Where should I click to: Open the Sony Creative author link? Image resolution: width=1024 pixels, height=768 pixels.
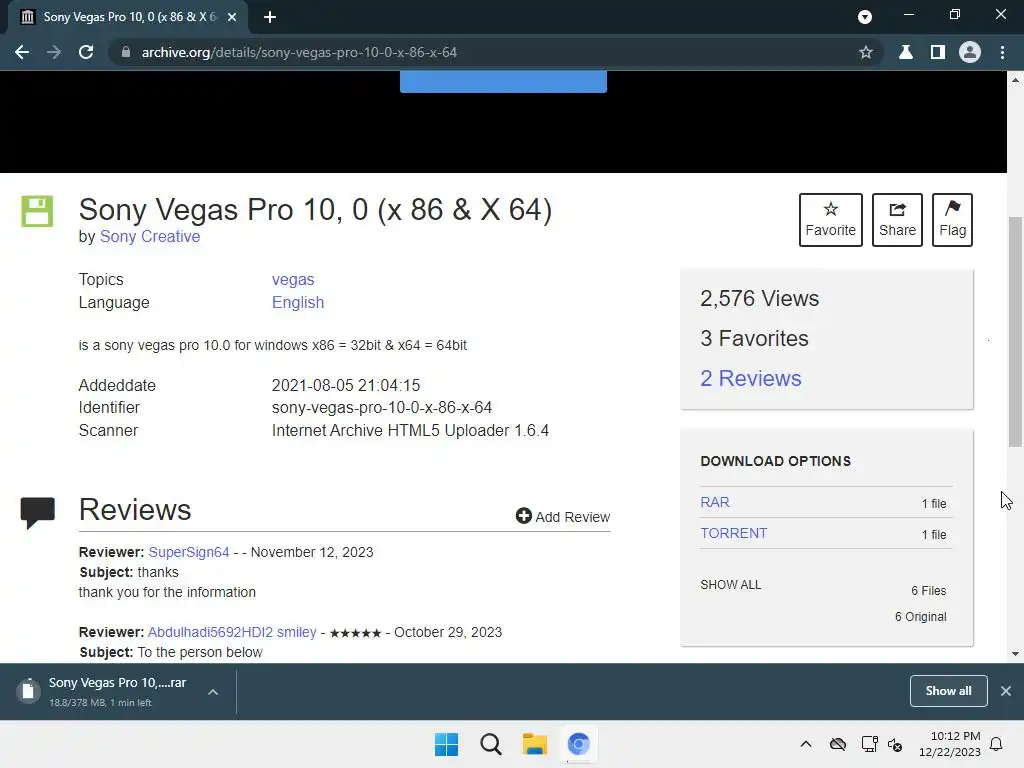[150, 236]
